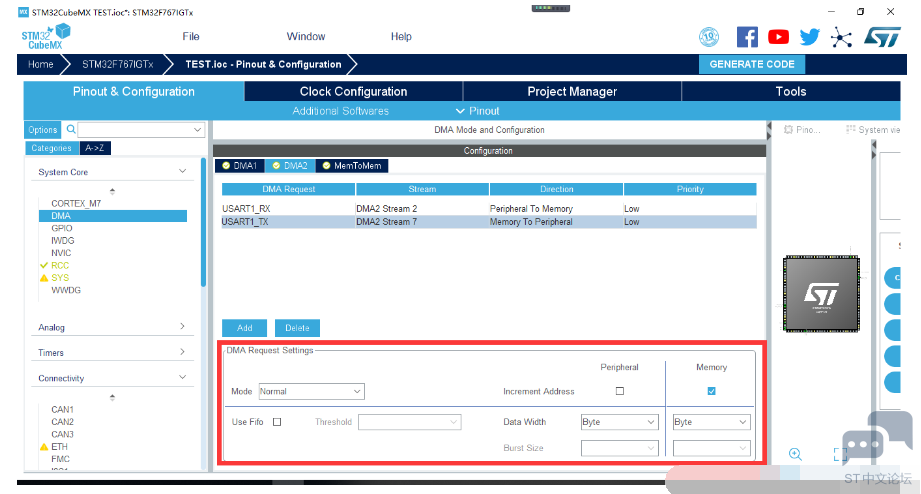921x494 pixels.
Task: Select the DMA2 tab
Action: (291, 166)
